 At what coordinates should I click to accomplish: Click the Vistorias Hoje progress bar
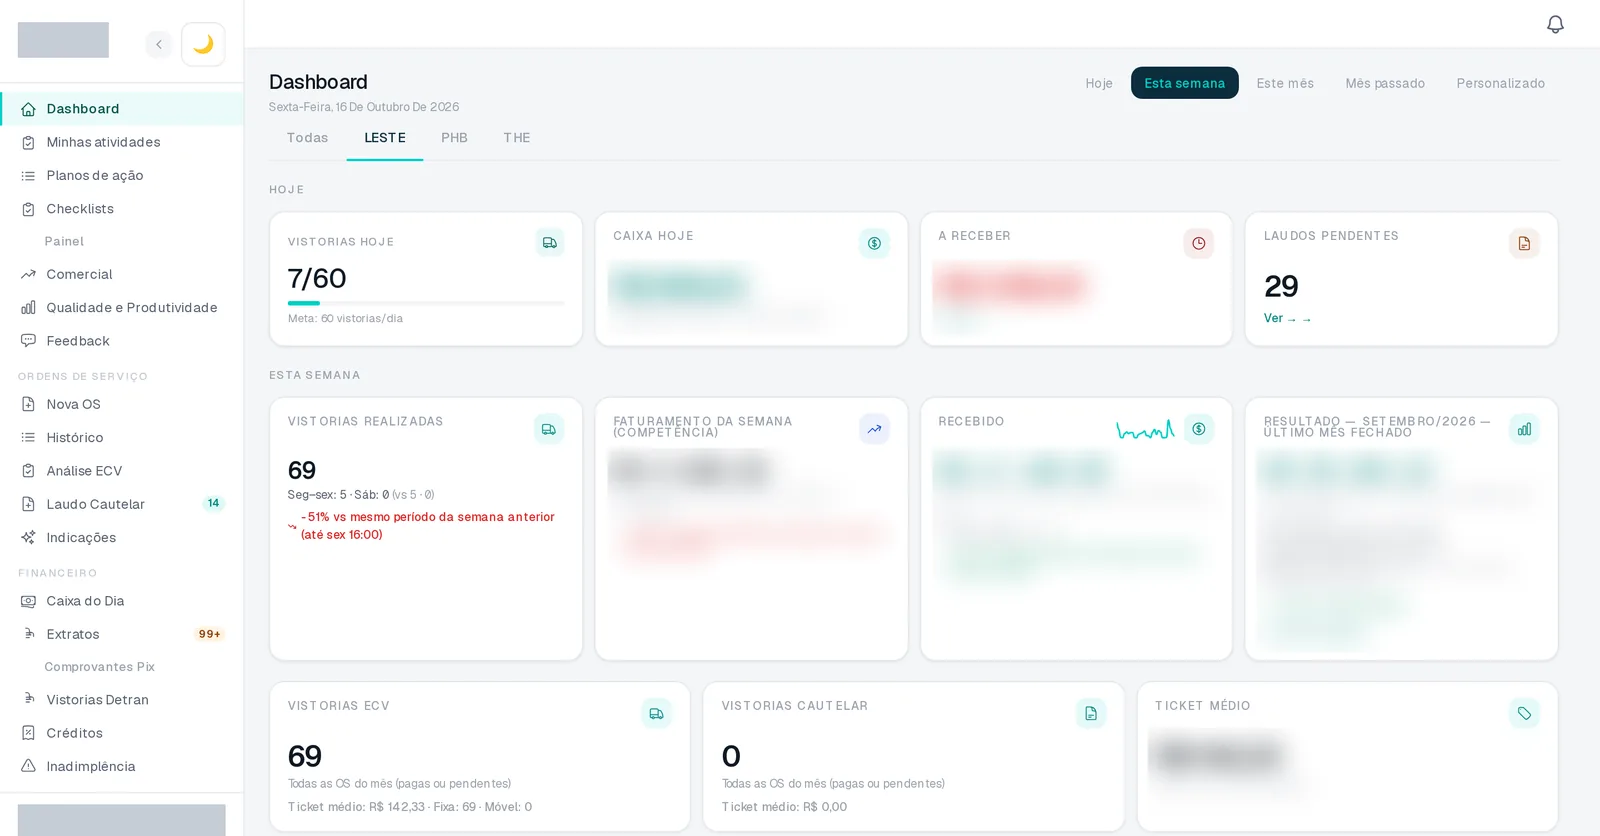[426, 303]
